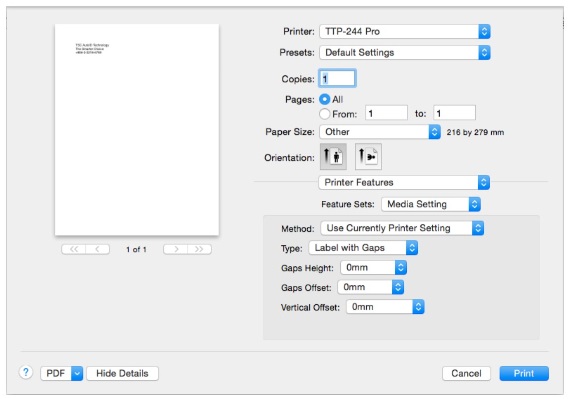Open the PDF dropdown arrow

(77, 373)
